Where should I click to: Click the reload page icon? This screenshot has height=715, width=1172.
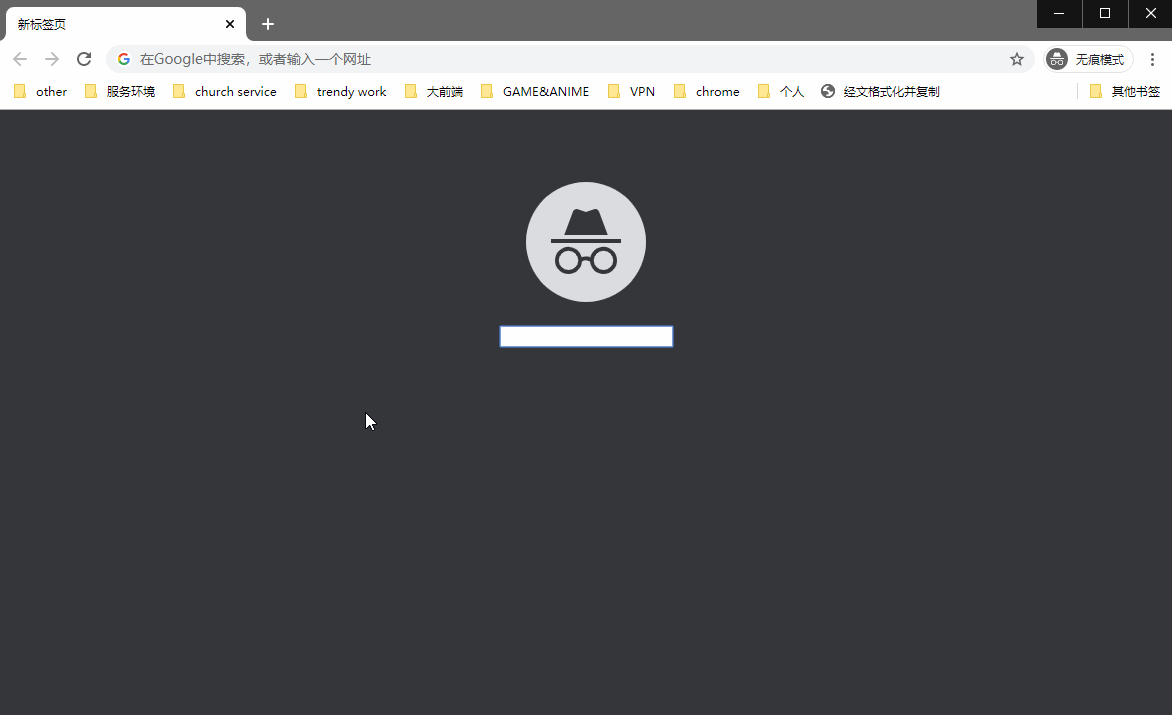[x=84, y=59]
